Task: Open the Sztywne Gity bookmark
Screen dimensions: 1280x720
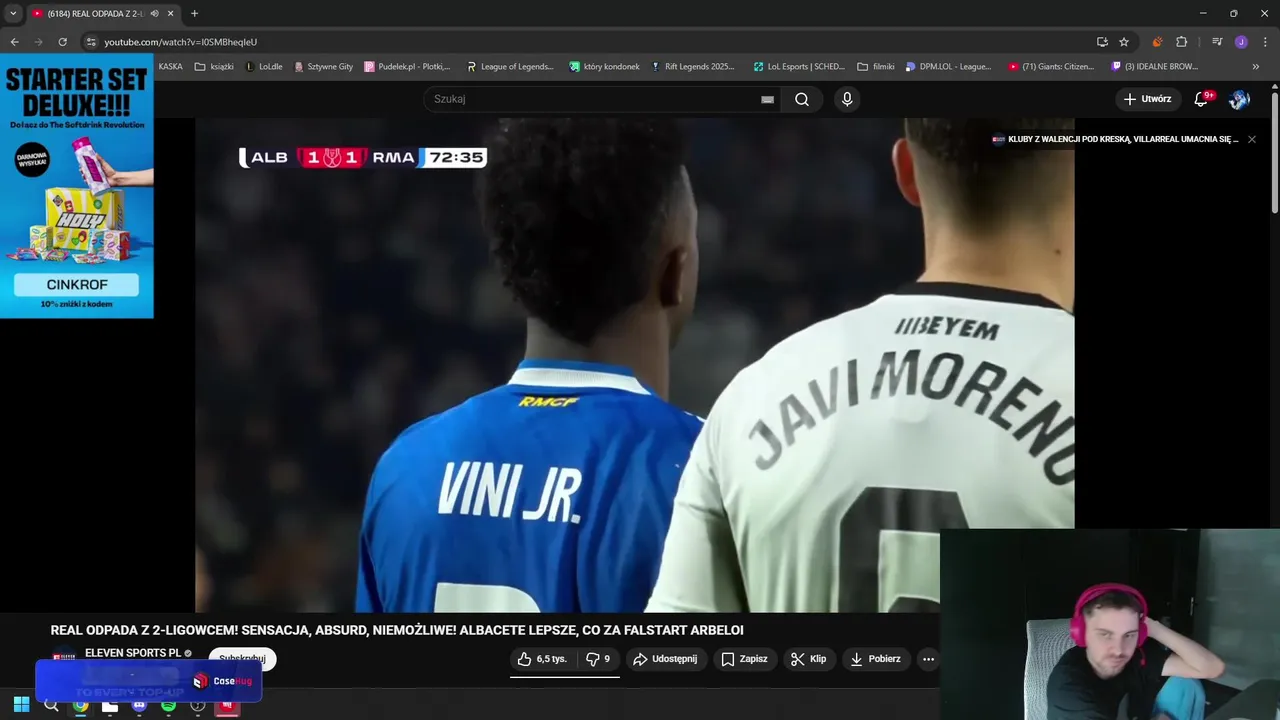Action: (x=323, y=67)
